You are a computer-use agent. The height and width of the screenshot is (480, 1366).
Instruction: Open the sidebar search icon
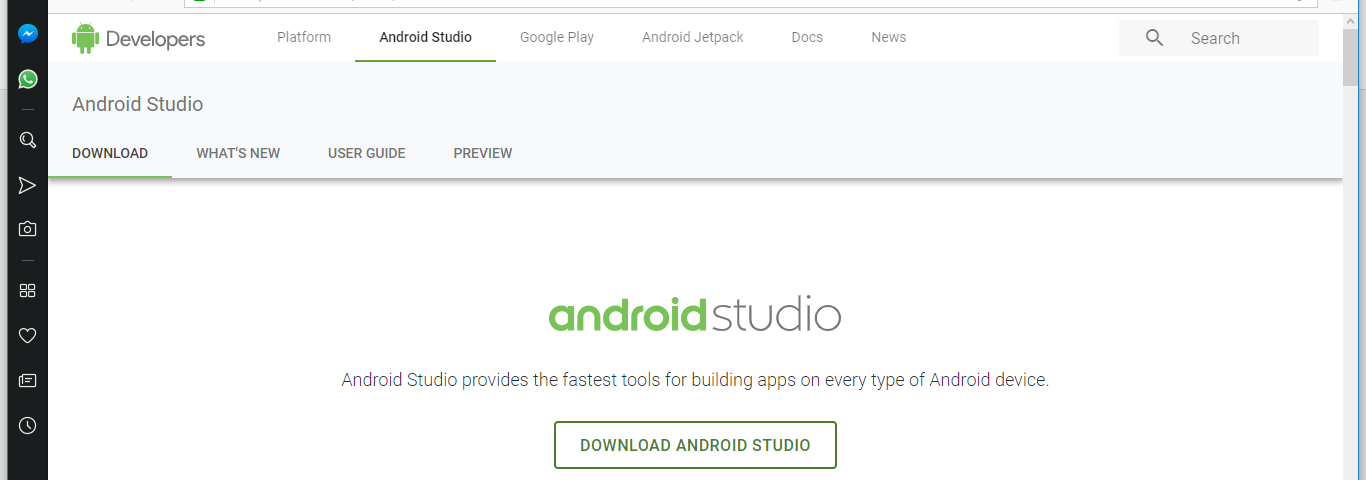tap(28, 140)
